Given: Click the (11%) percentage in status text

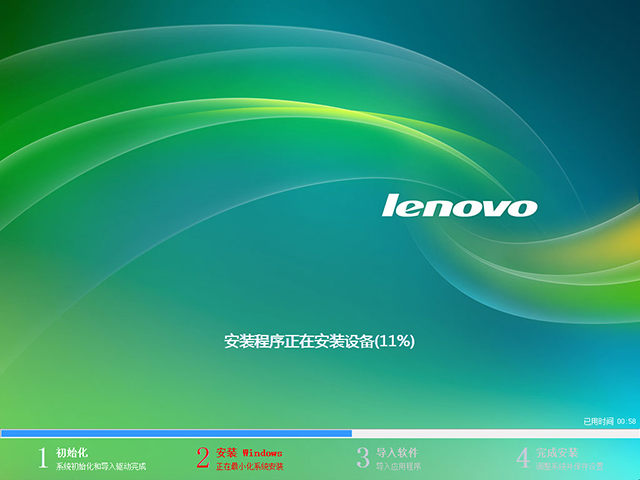Looking at the screenshot, I should 395,341.
